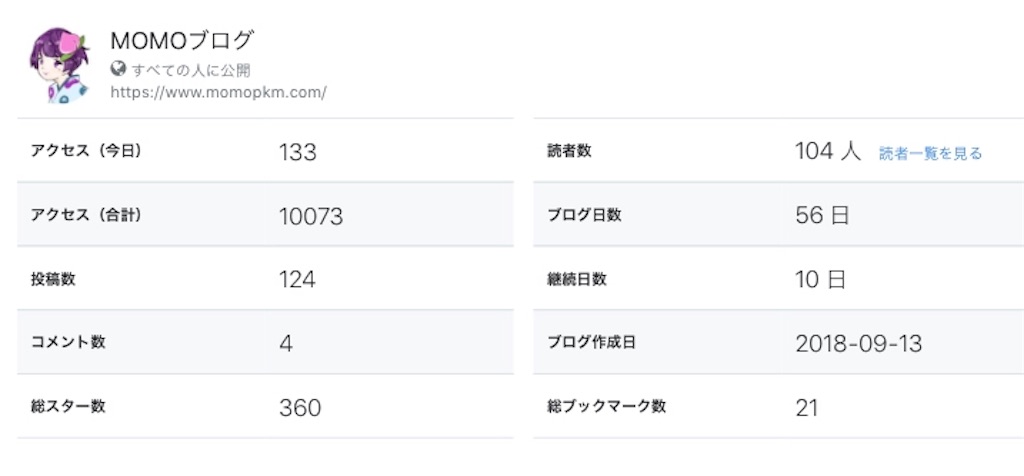Select the ブログ日数 row label

584,215
